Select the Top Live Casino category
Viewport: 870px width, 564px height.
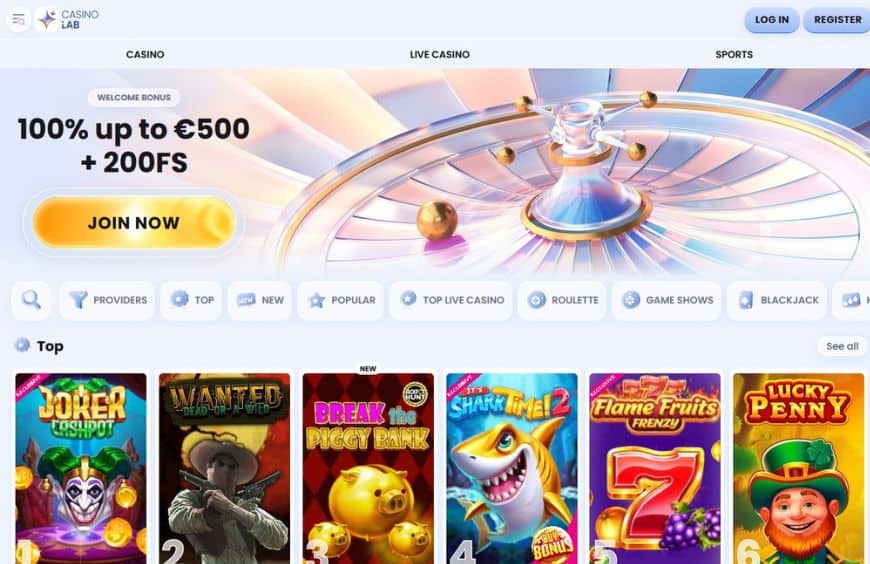pos(451,300)
